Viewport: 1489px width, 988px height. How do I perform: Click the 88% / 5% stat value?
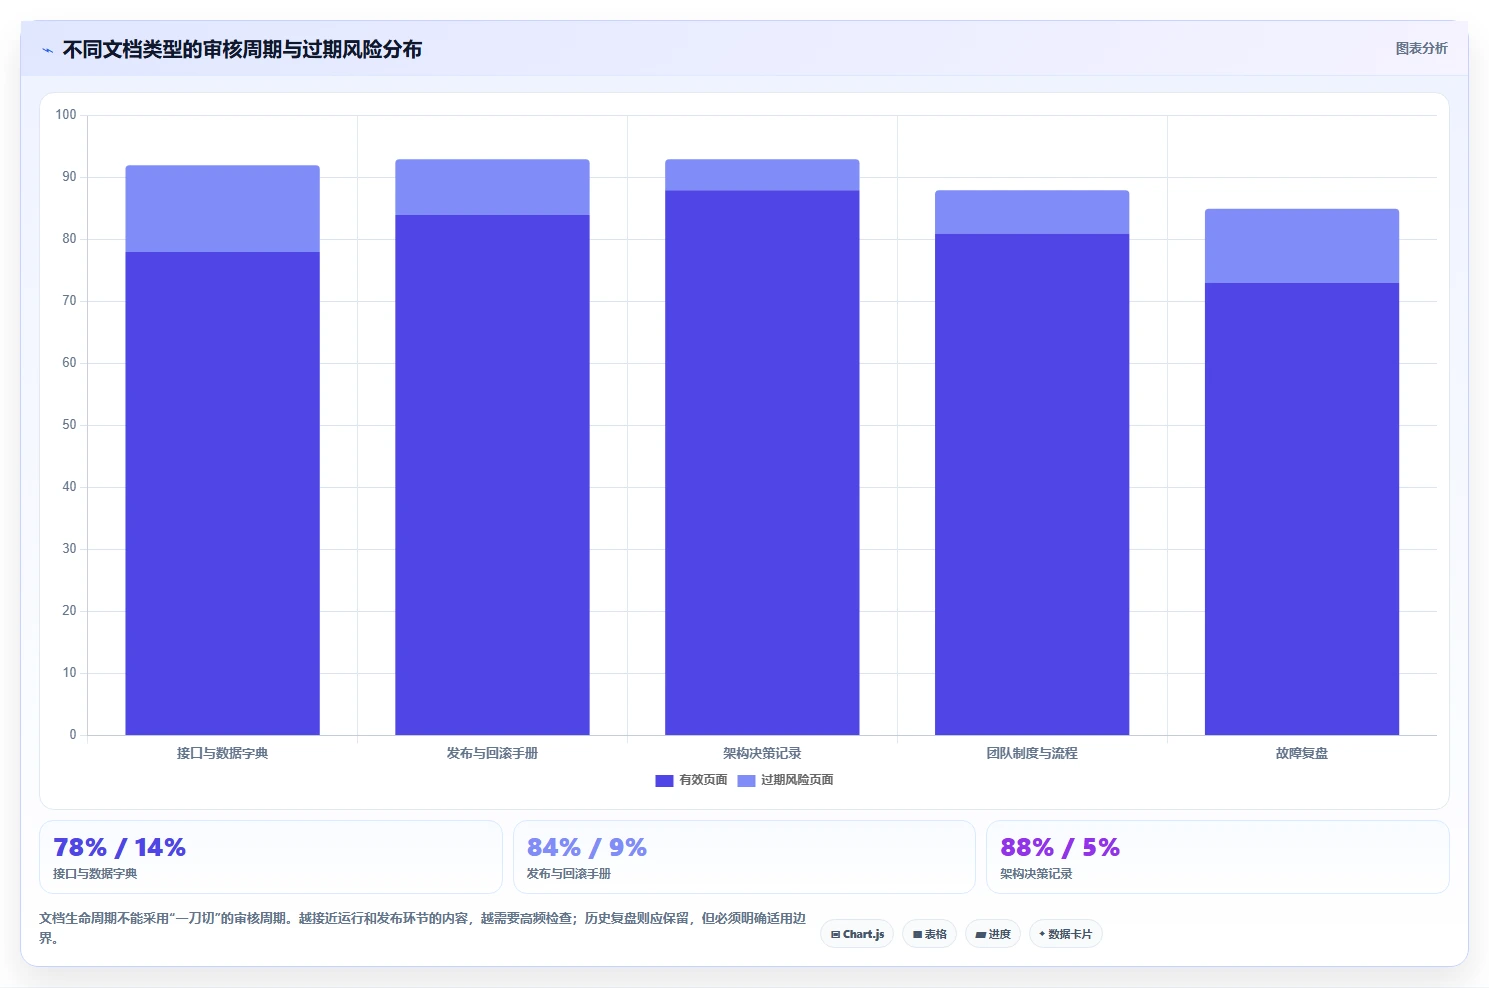click(x=1060, y=848)
